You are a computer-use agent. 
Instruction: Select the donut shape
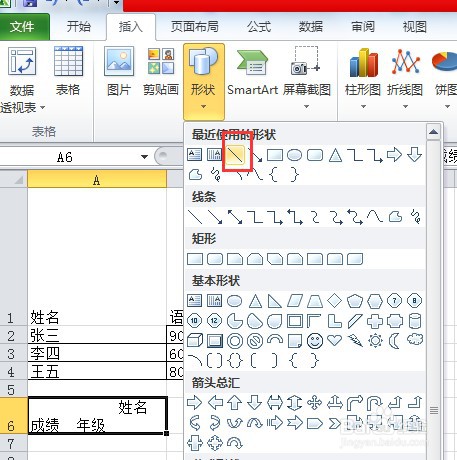pyautogui.click(x=235, y=341)
